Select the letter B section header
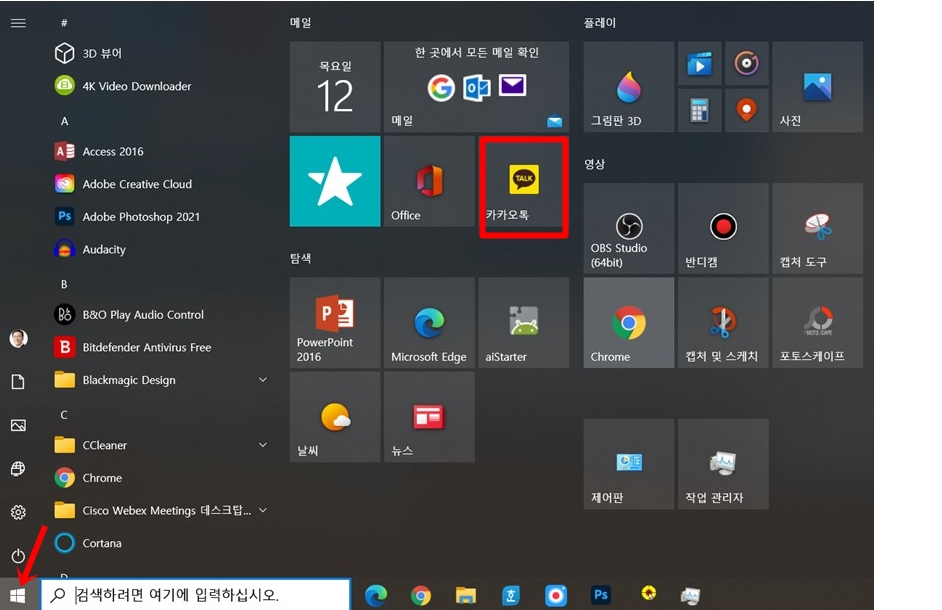 click(64, 284)
